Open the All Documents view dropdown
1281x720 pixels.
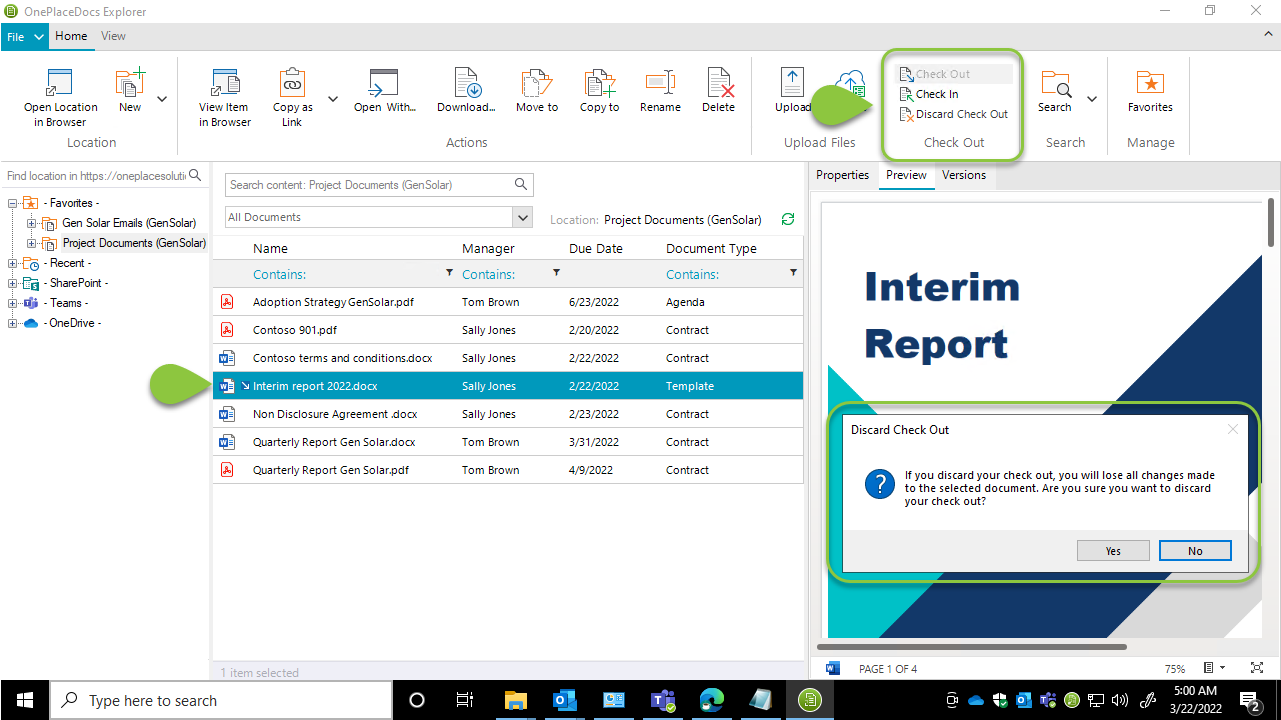pos(522,217)
